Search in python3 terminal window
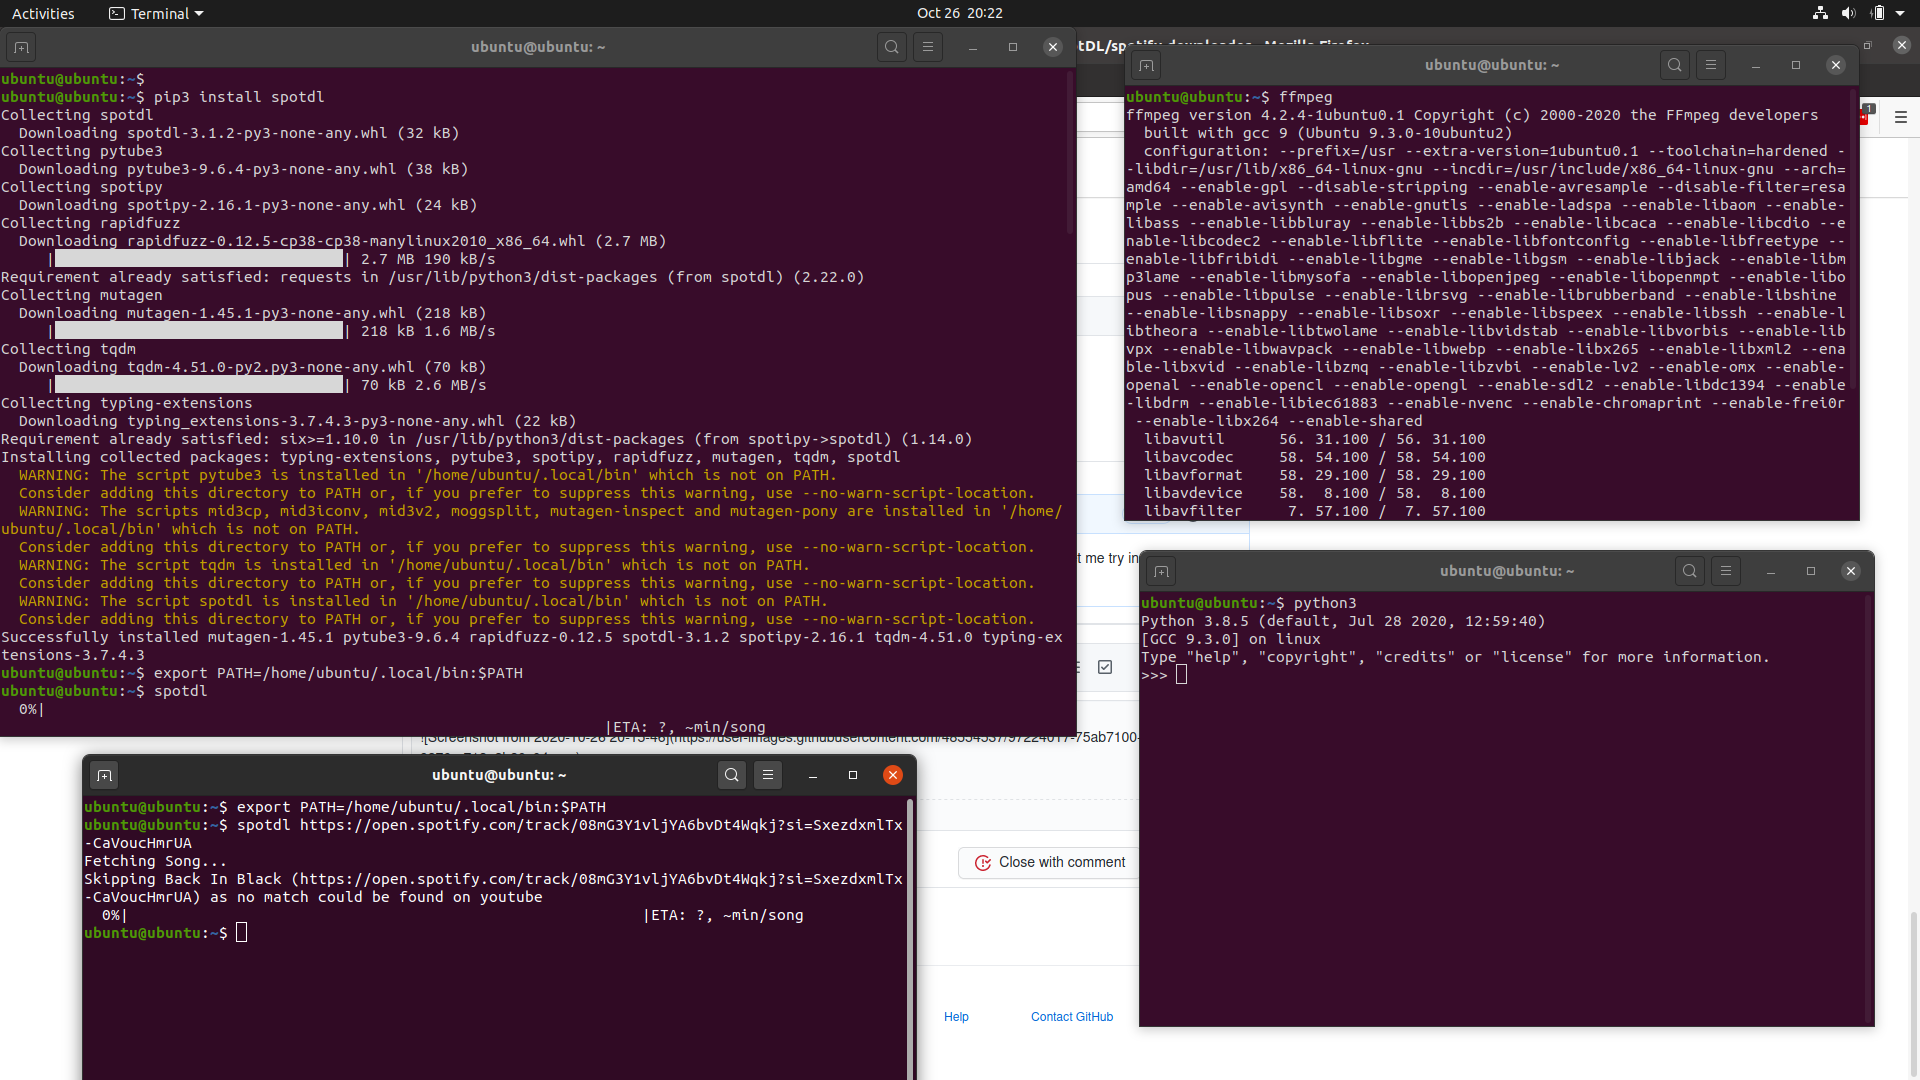 pos(1690,571)
